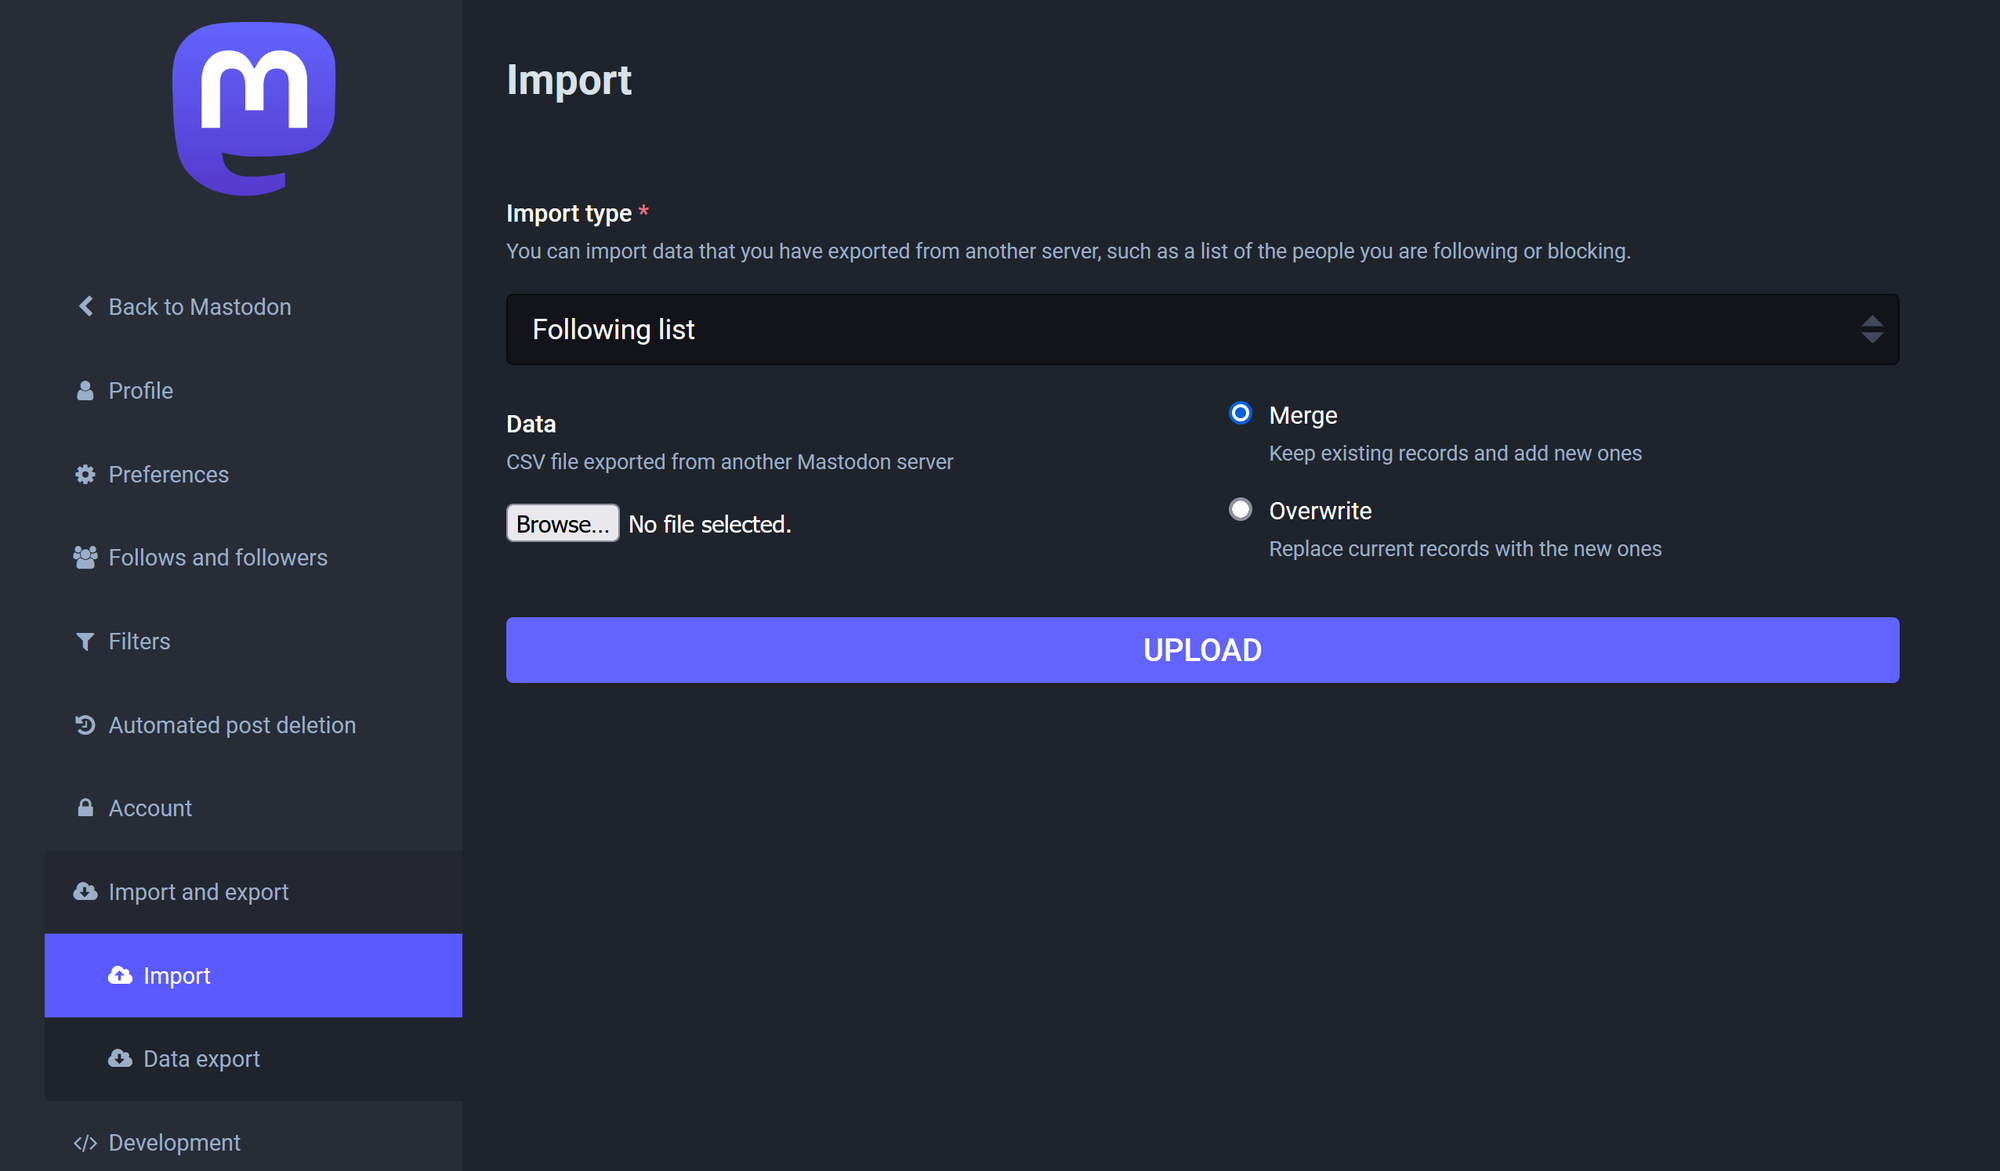Click the Follows and followers group icon
Image resolution: width=2000 pixels, height=1171 pixels.
click(85, 557)
